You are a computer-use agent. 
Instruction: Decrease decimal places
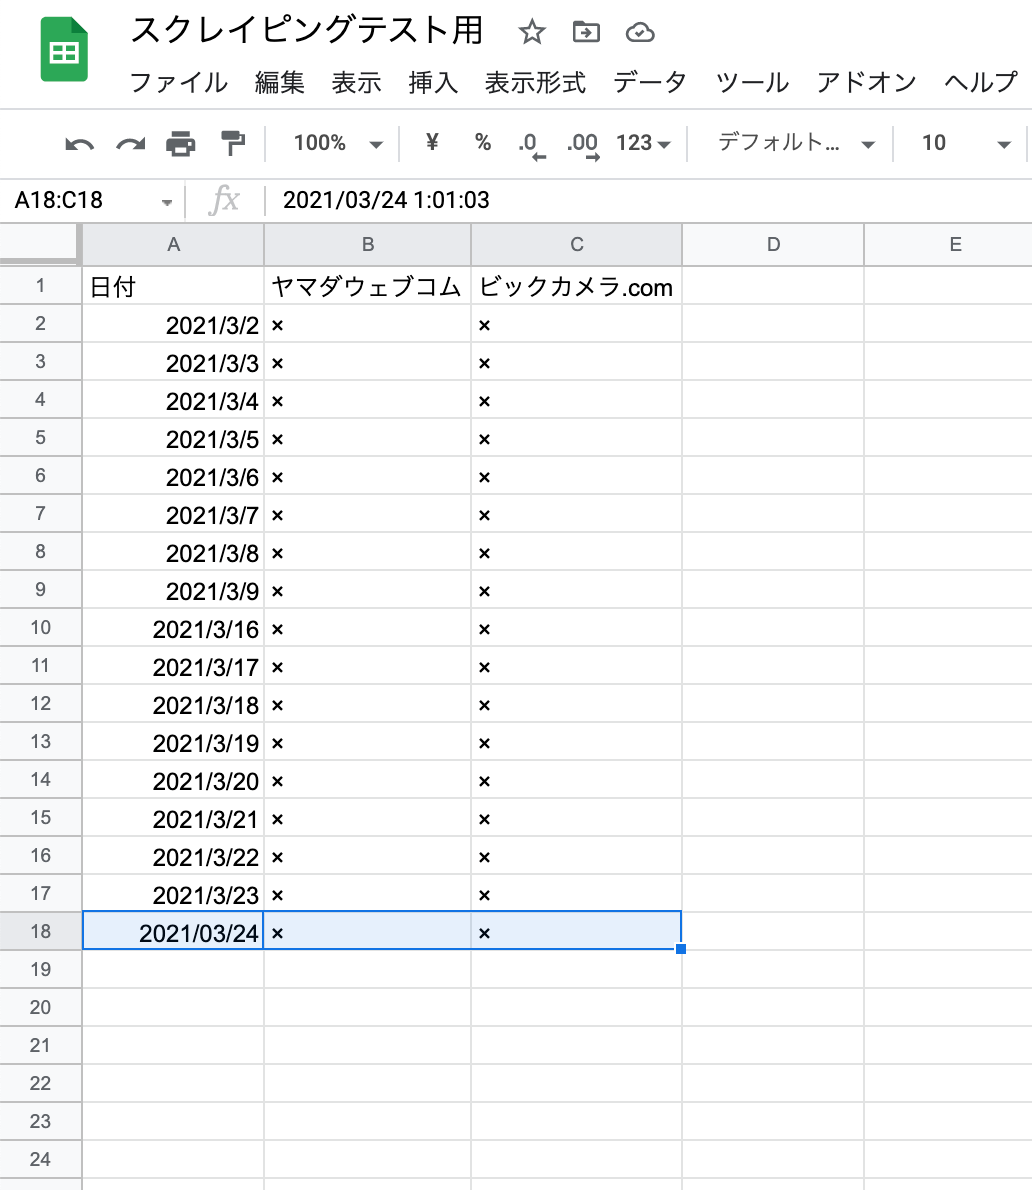point(532,145)
